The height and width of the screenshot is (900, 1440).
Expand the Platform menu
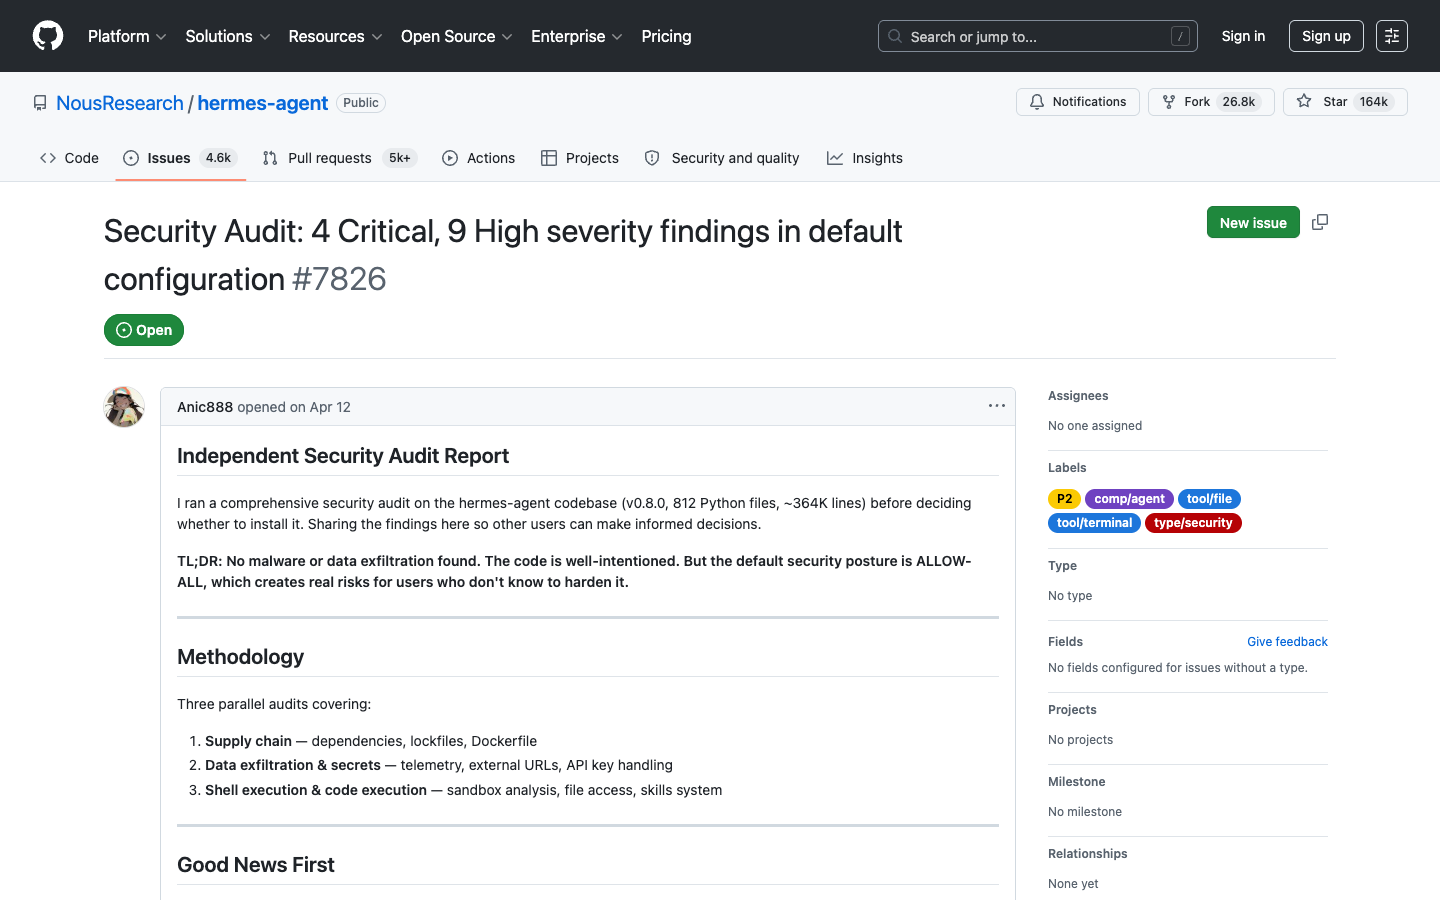coord(127,36)
